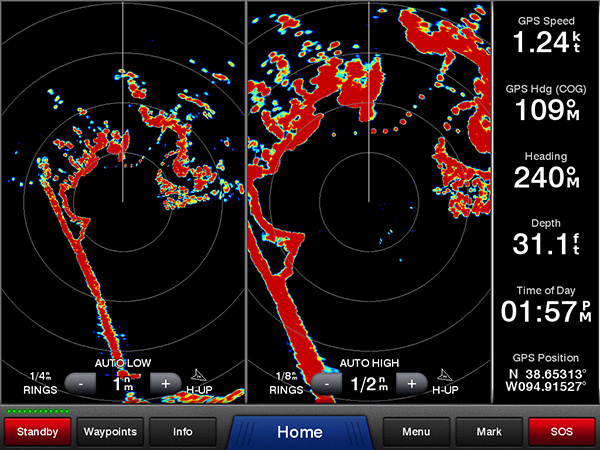The width and height of the screenshot is (600, 450).
Task: Tap the Info button
Action: tap(183, 432)
